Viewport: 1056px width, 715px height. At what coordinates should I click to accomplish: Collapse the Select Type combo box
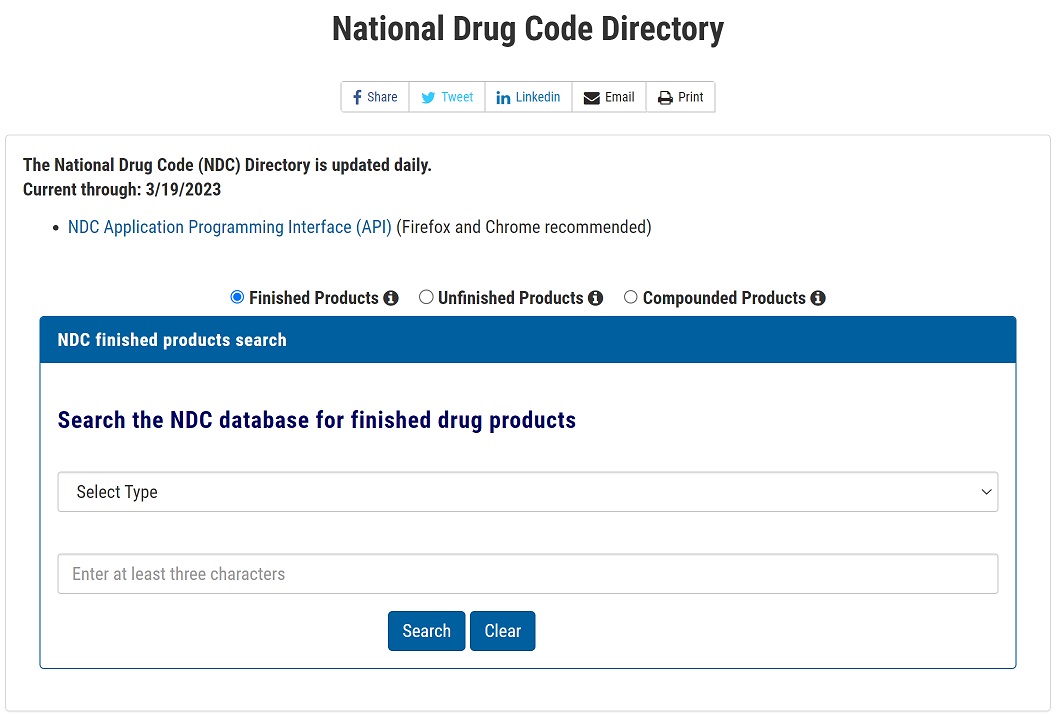(x=528, y=491)
